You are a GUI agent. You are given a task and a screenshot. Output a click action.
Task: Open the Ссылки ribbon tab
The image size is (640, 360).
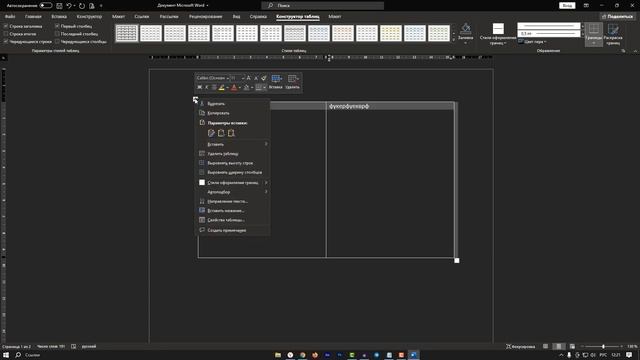(x=142, y=17)
